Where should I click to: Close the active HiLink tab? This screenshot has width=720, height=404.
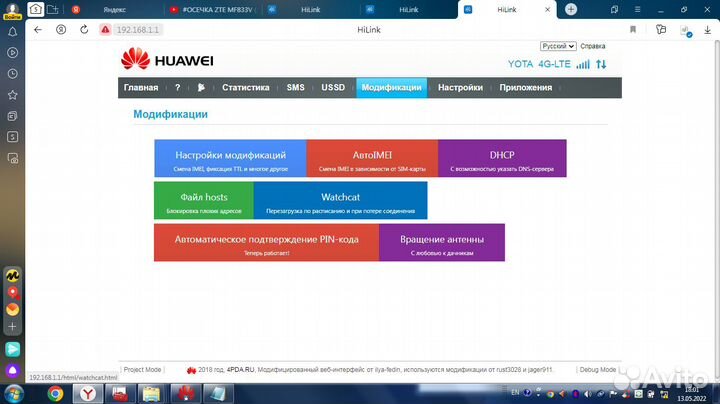[547, 10]
